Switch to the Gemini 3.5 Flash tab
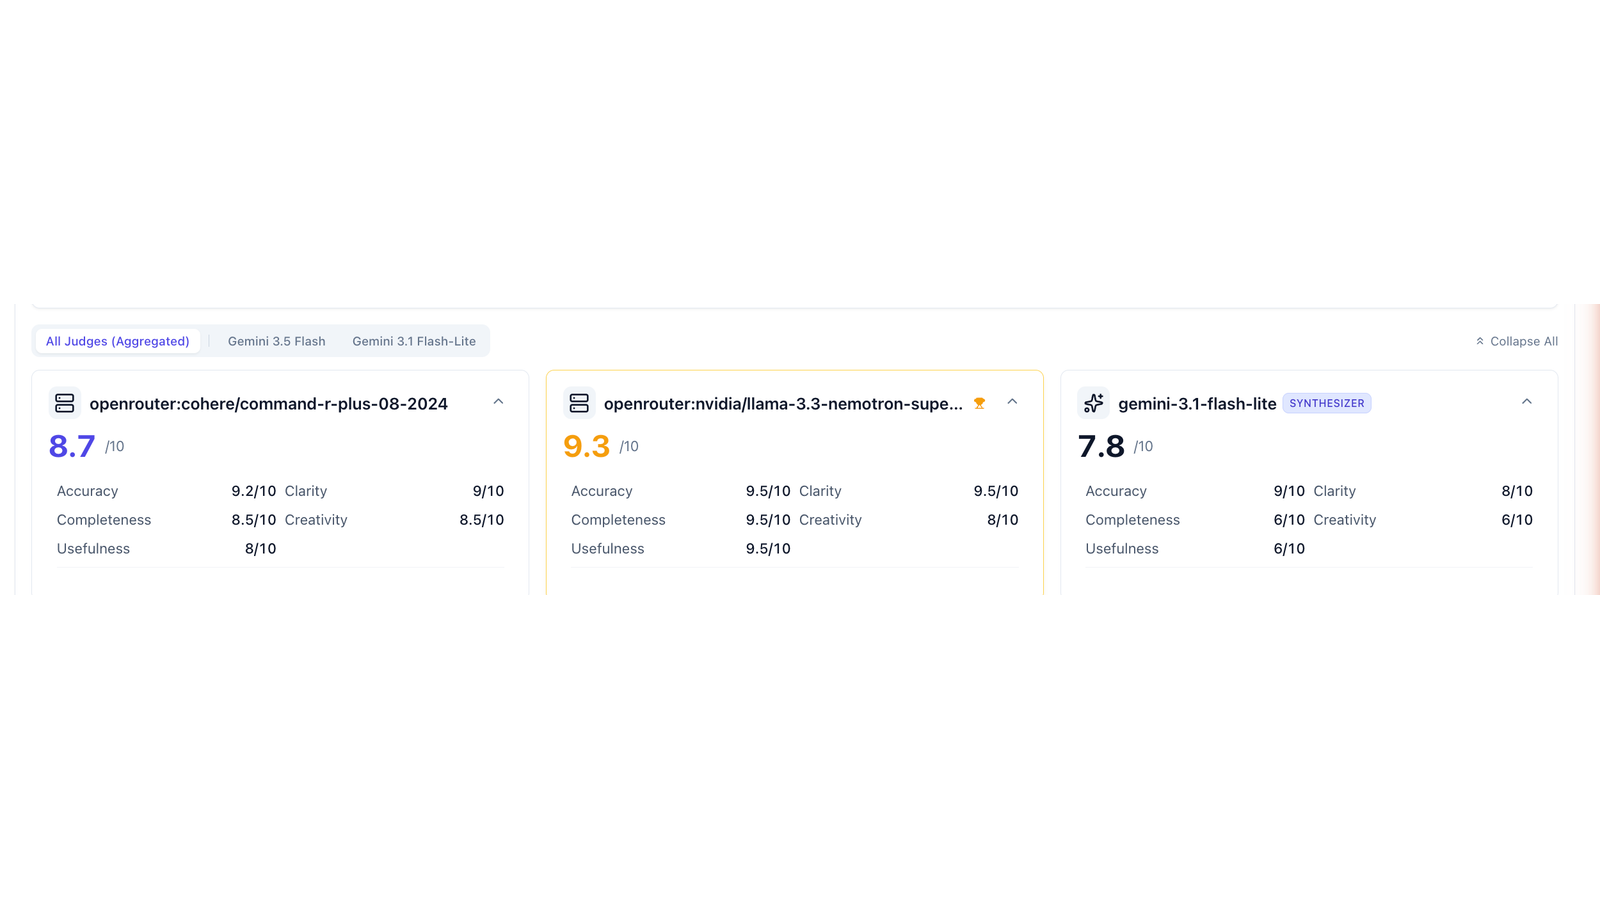The image size is (1600, 900). point(276,341)
